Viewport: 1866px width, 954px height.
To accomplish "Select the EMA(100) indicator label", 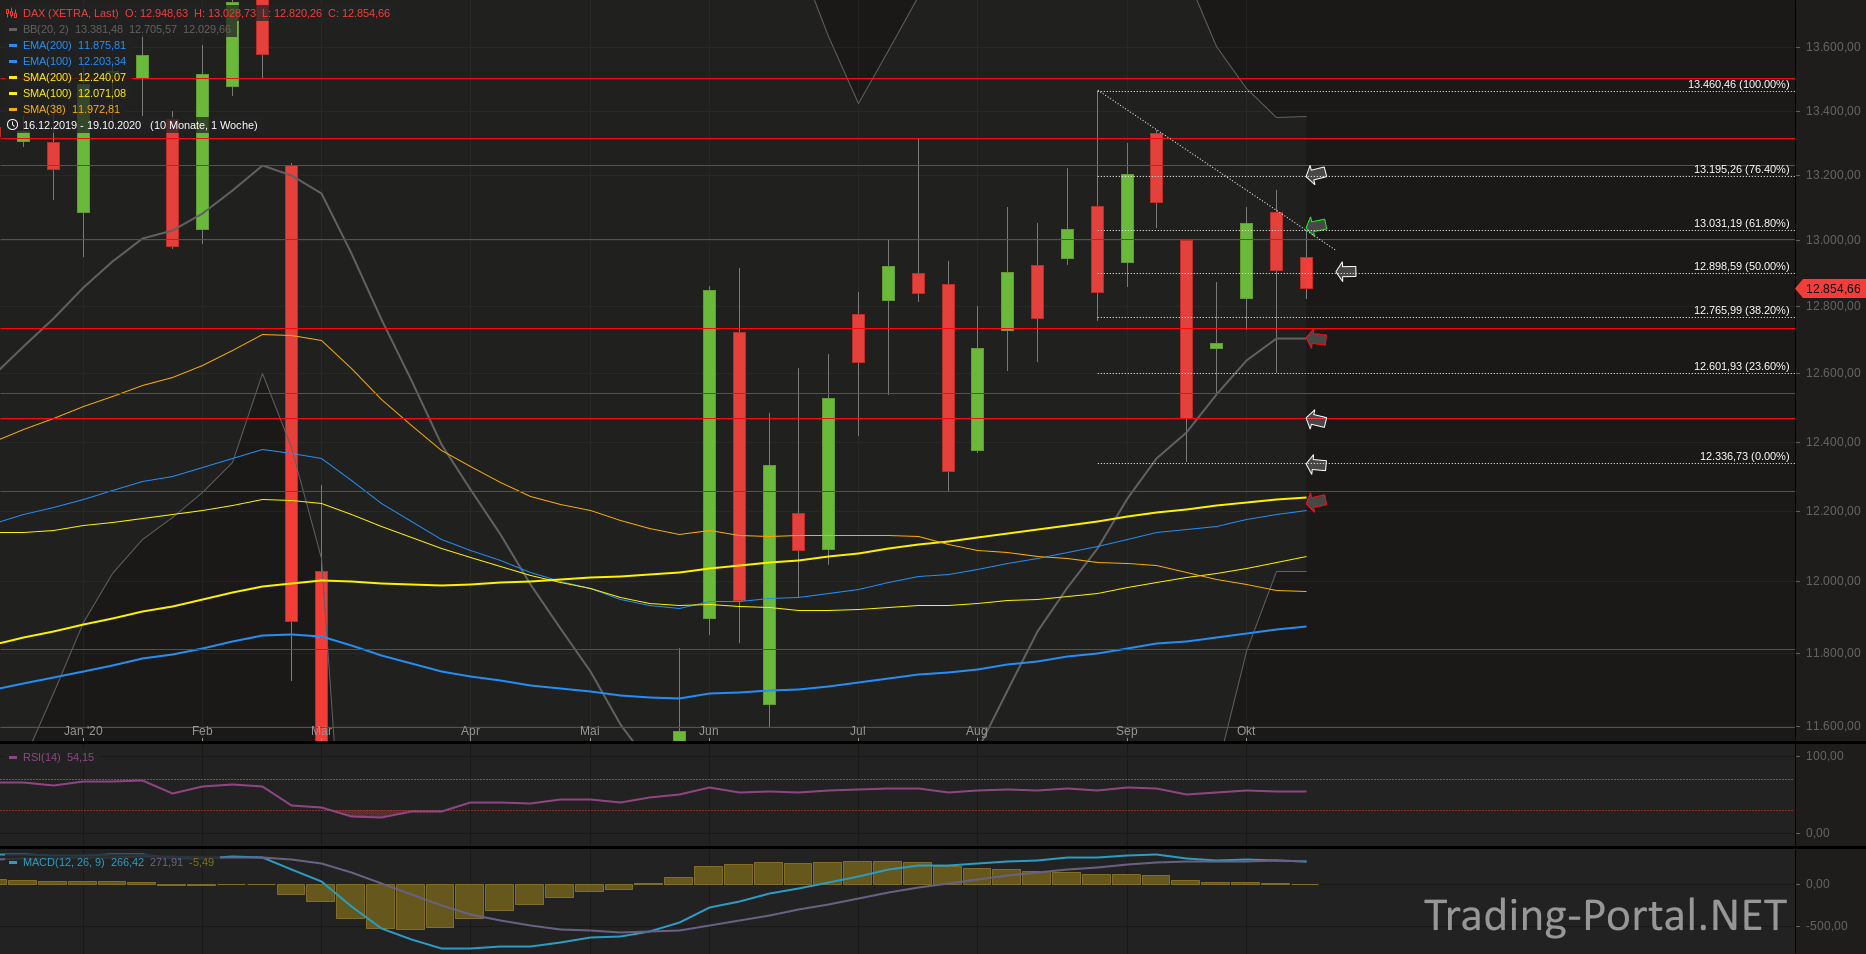I will [x=47, y=61].
